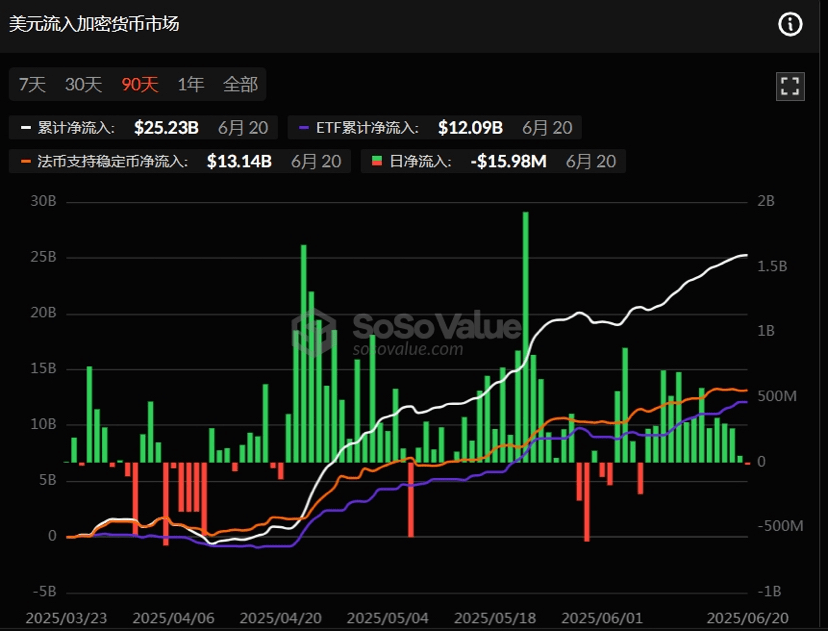Click the 500M right axis label
This screenshot has width=828, height=631.
click(776, 396)
